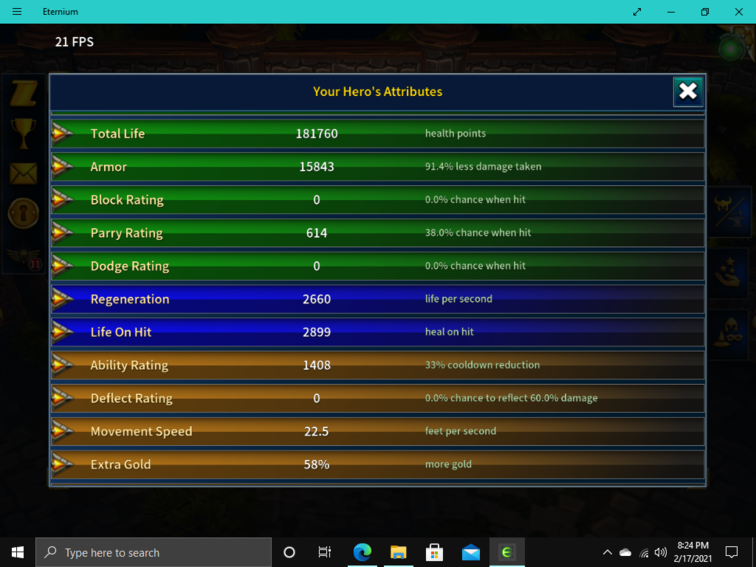Select the Deflect Rating attribute row
This screenshot has width=756, height=567.
377,398
